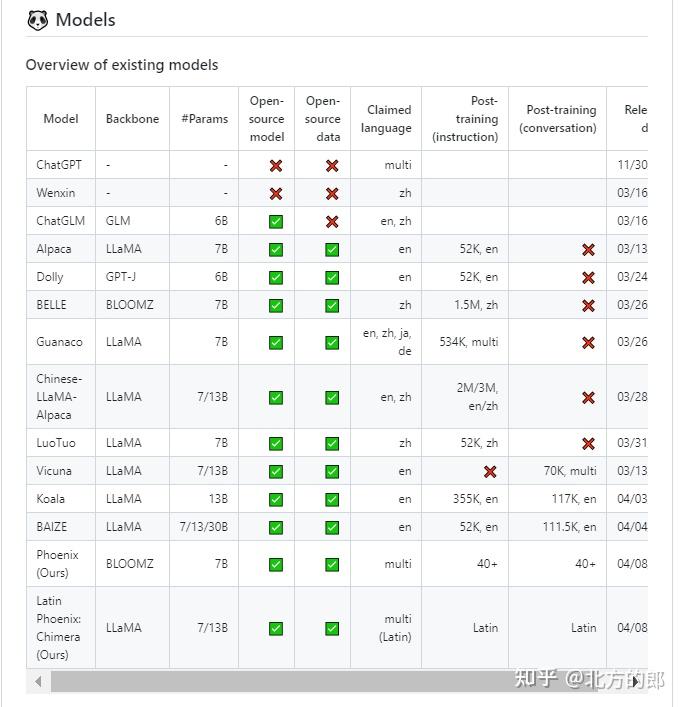
Task: Click right arrow of horizontal scrollbar
Action: point(636,682)
